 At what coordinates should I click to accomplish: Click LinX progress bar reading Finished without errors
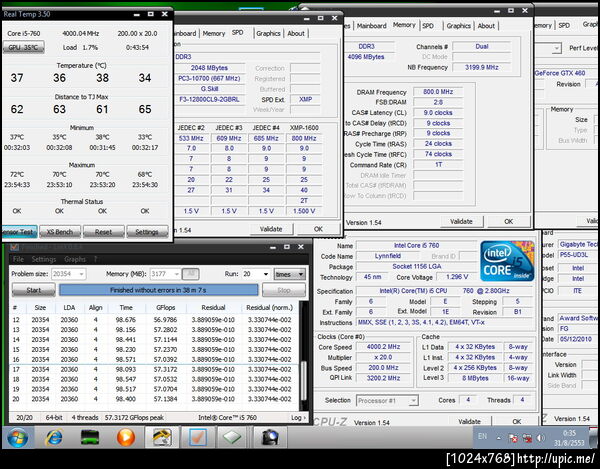(x=158, y=290)
